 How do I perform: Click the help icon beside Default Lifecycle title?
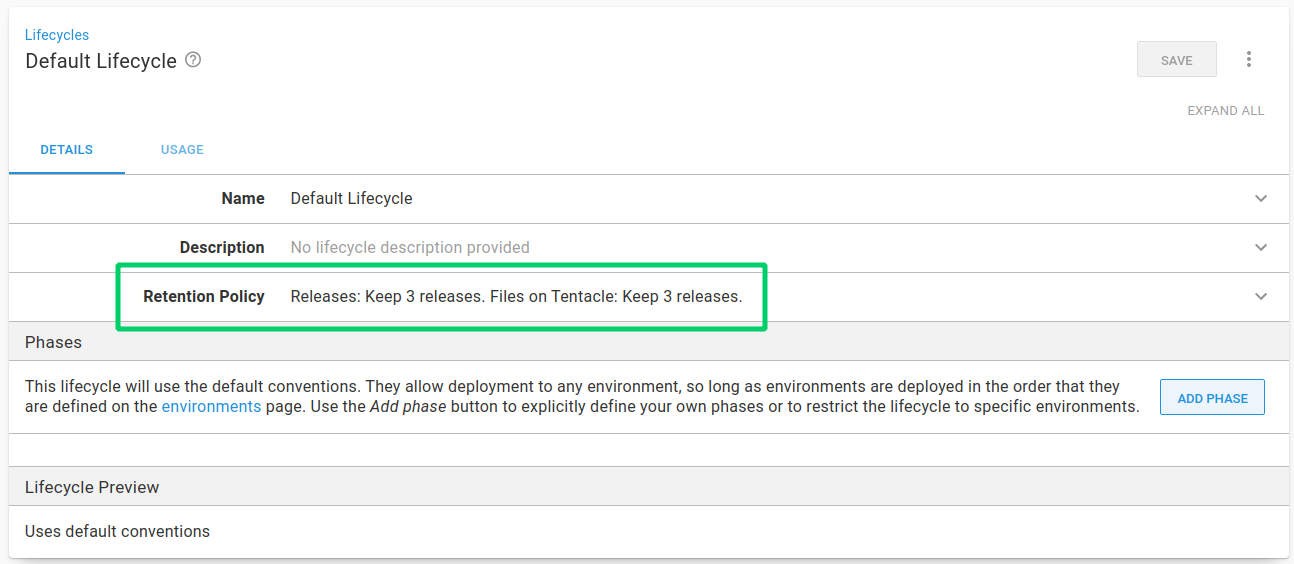click(x=194, y=60)
